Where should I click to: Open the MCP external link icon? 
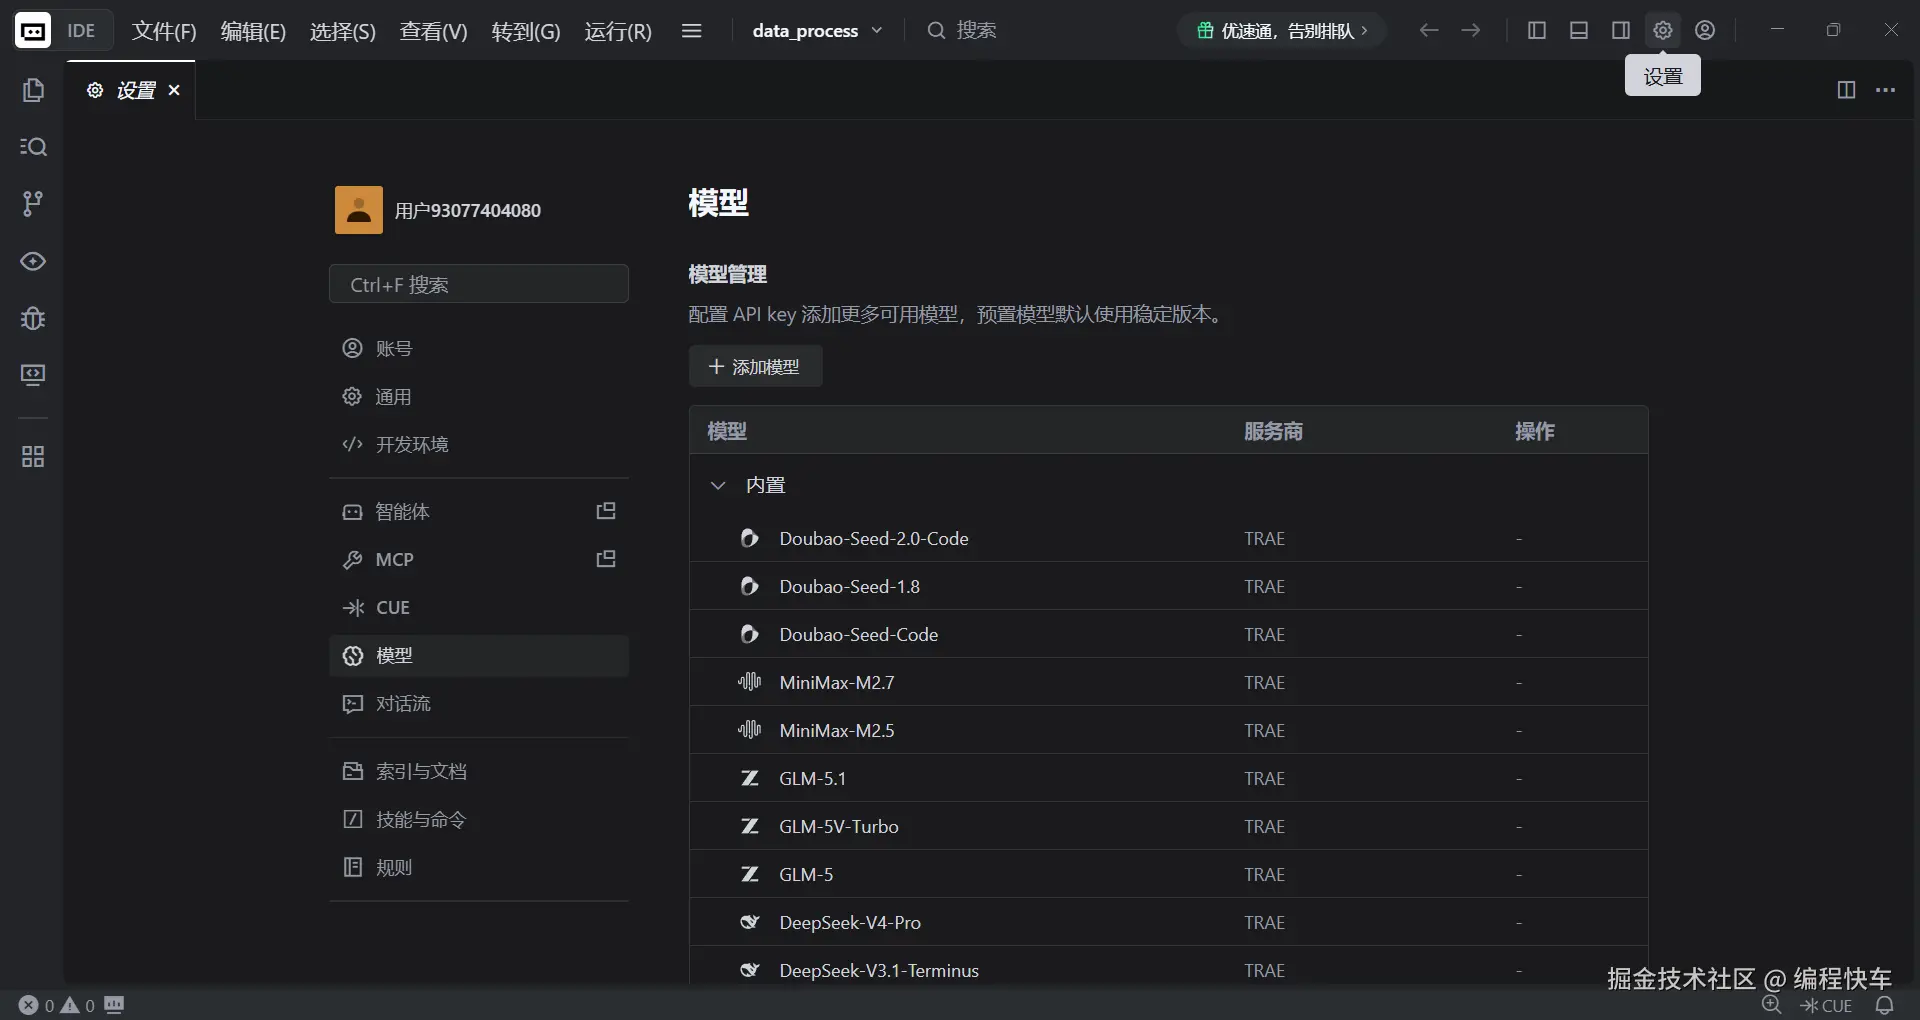click(606, 559)
